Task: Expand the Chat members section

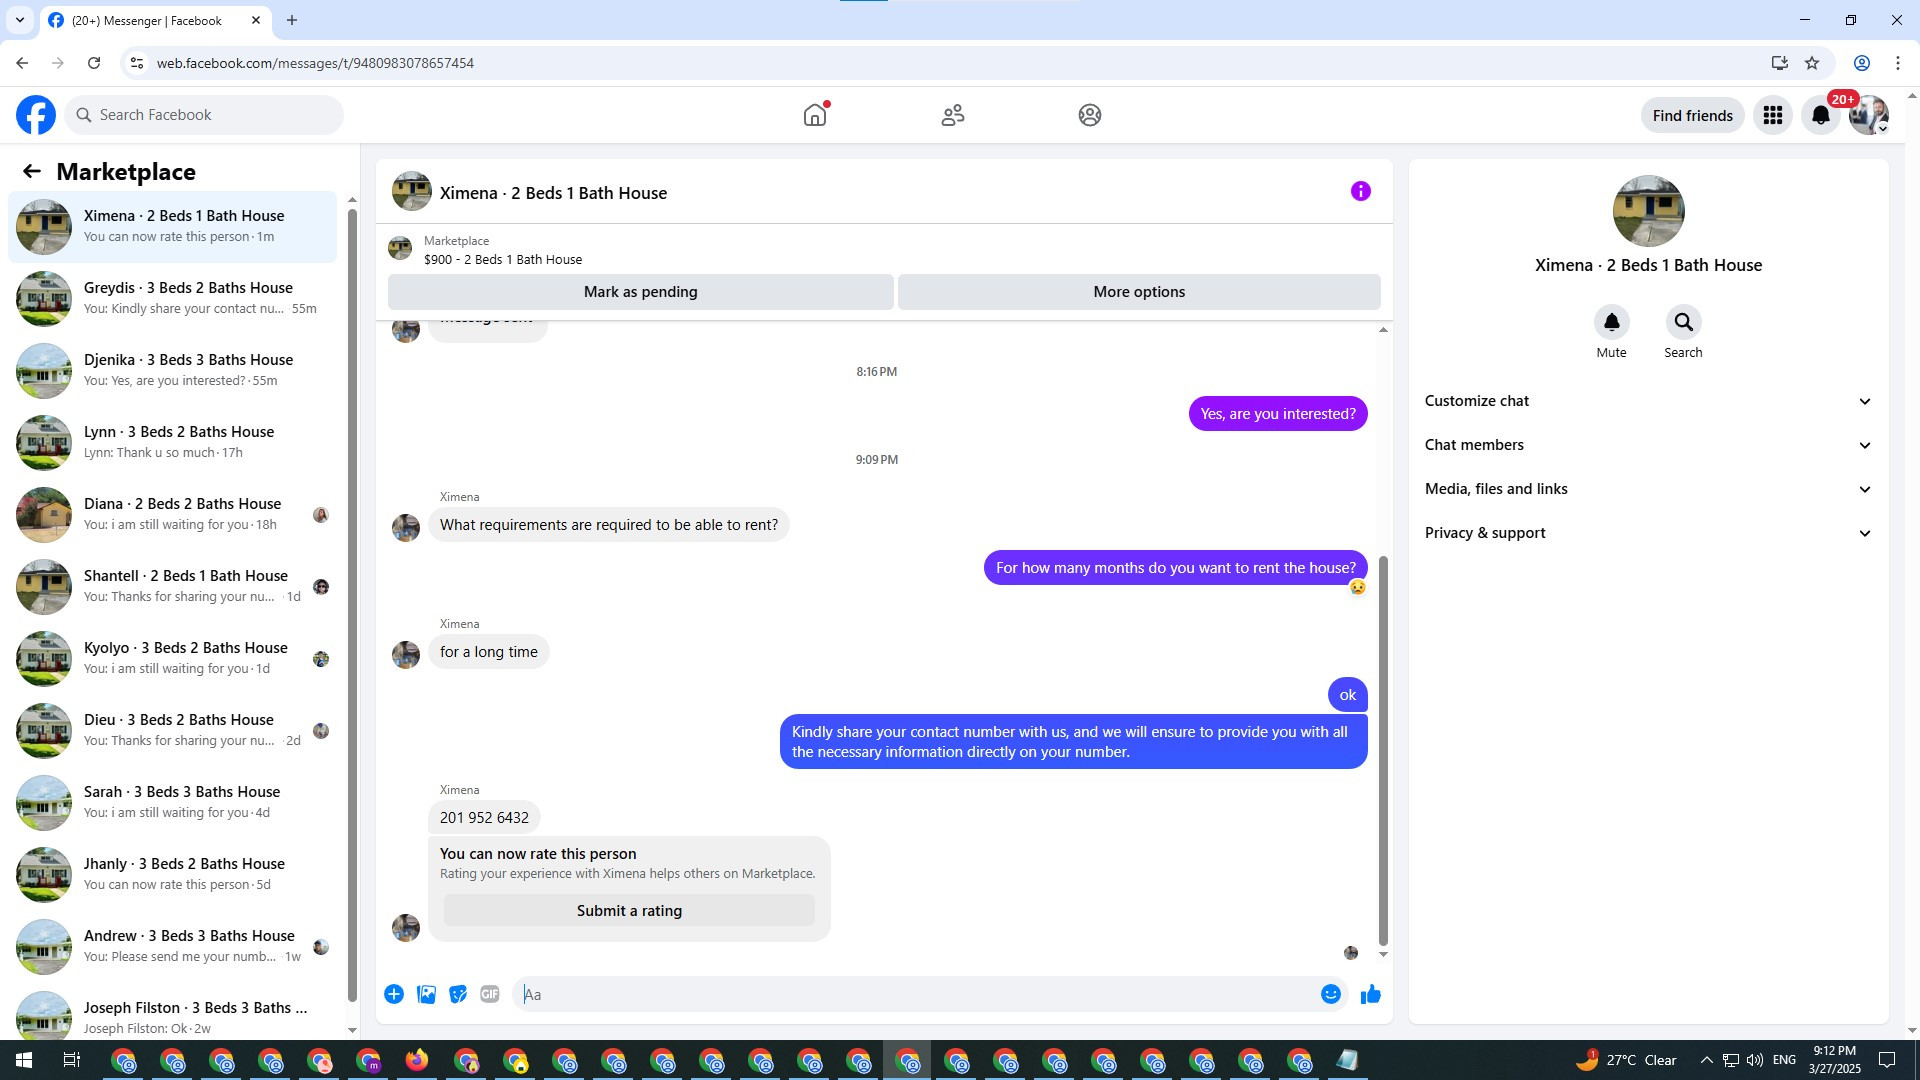Action: [x=1648, y=445]
